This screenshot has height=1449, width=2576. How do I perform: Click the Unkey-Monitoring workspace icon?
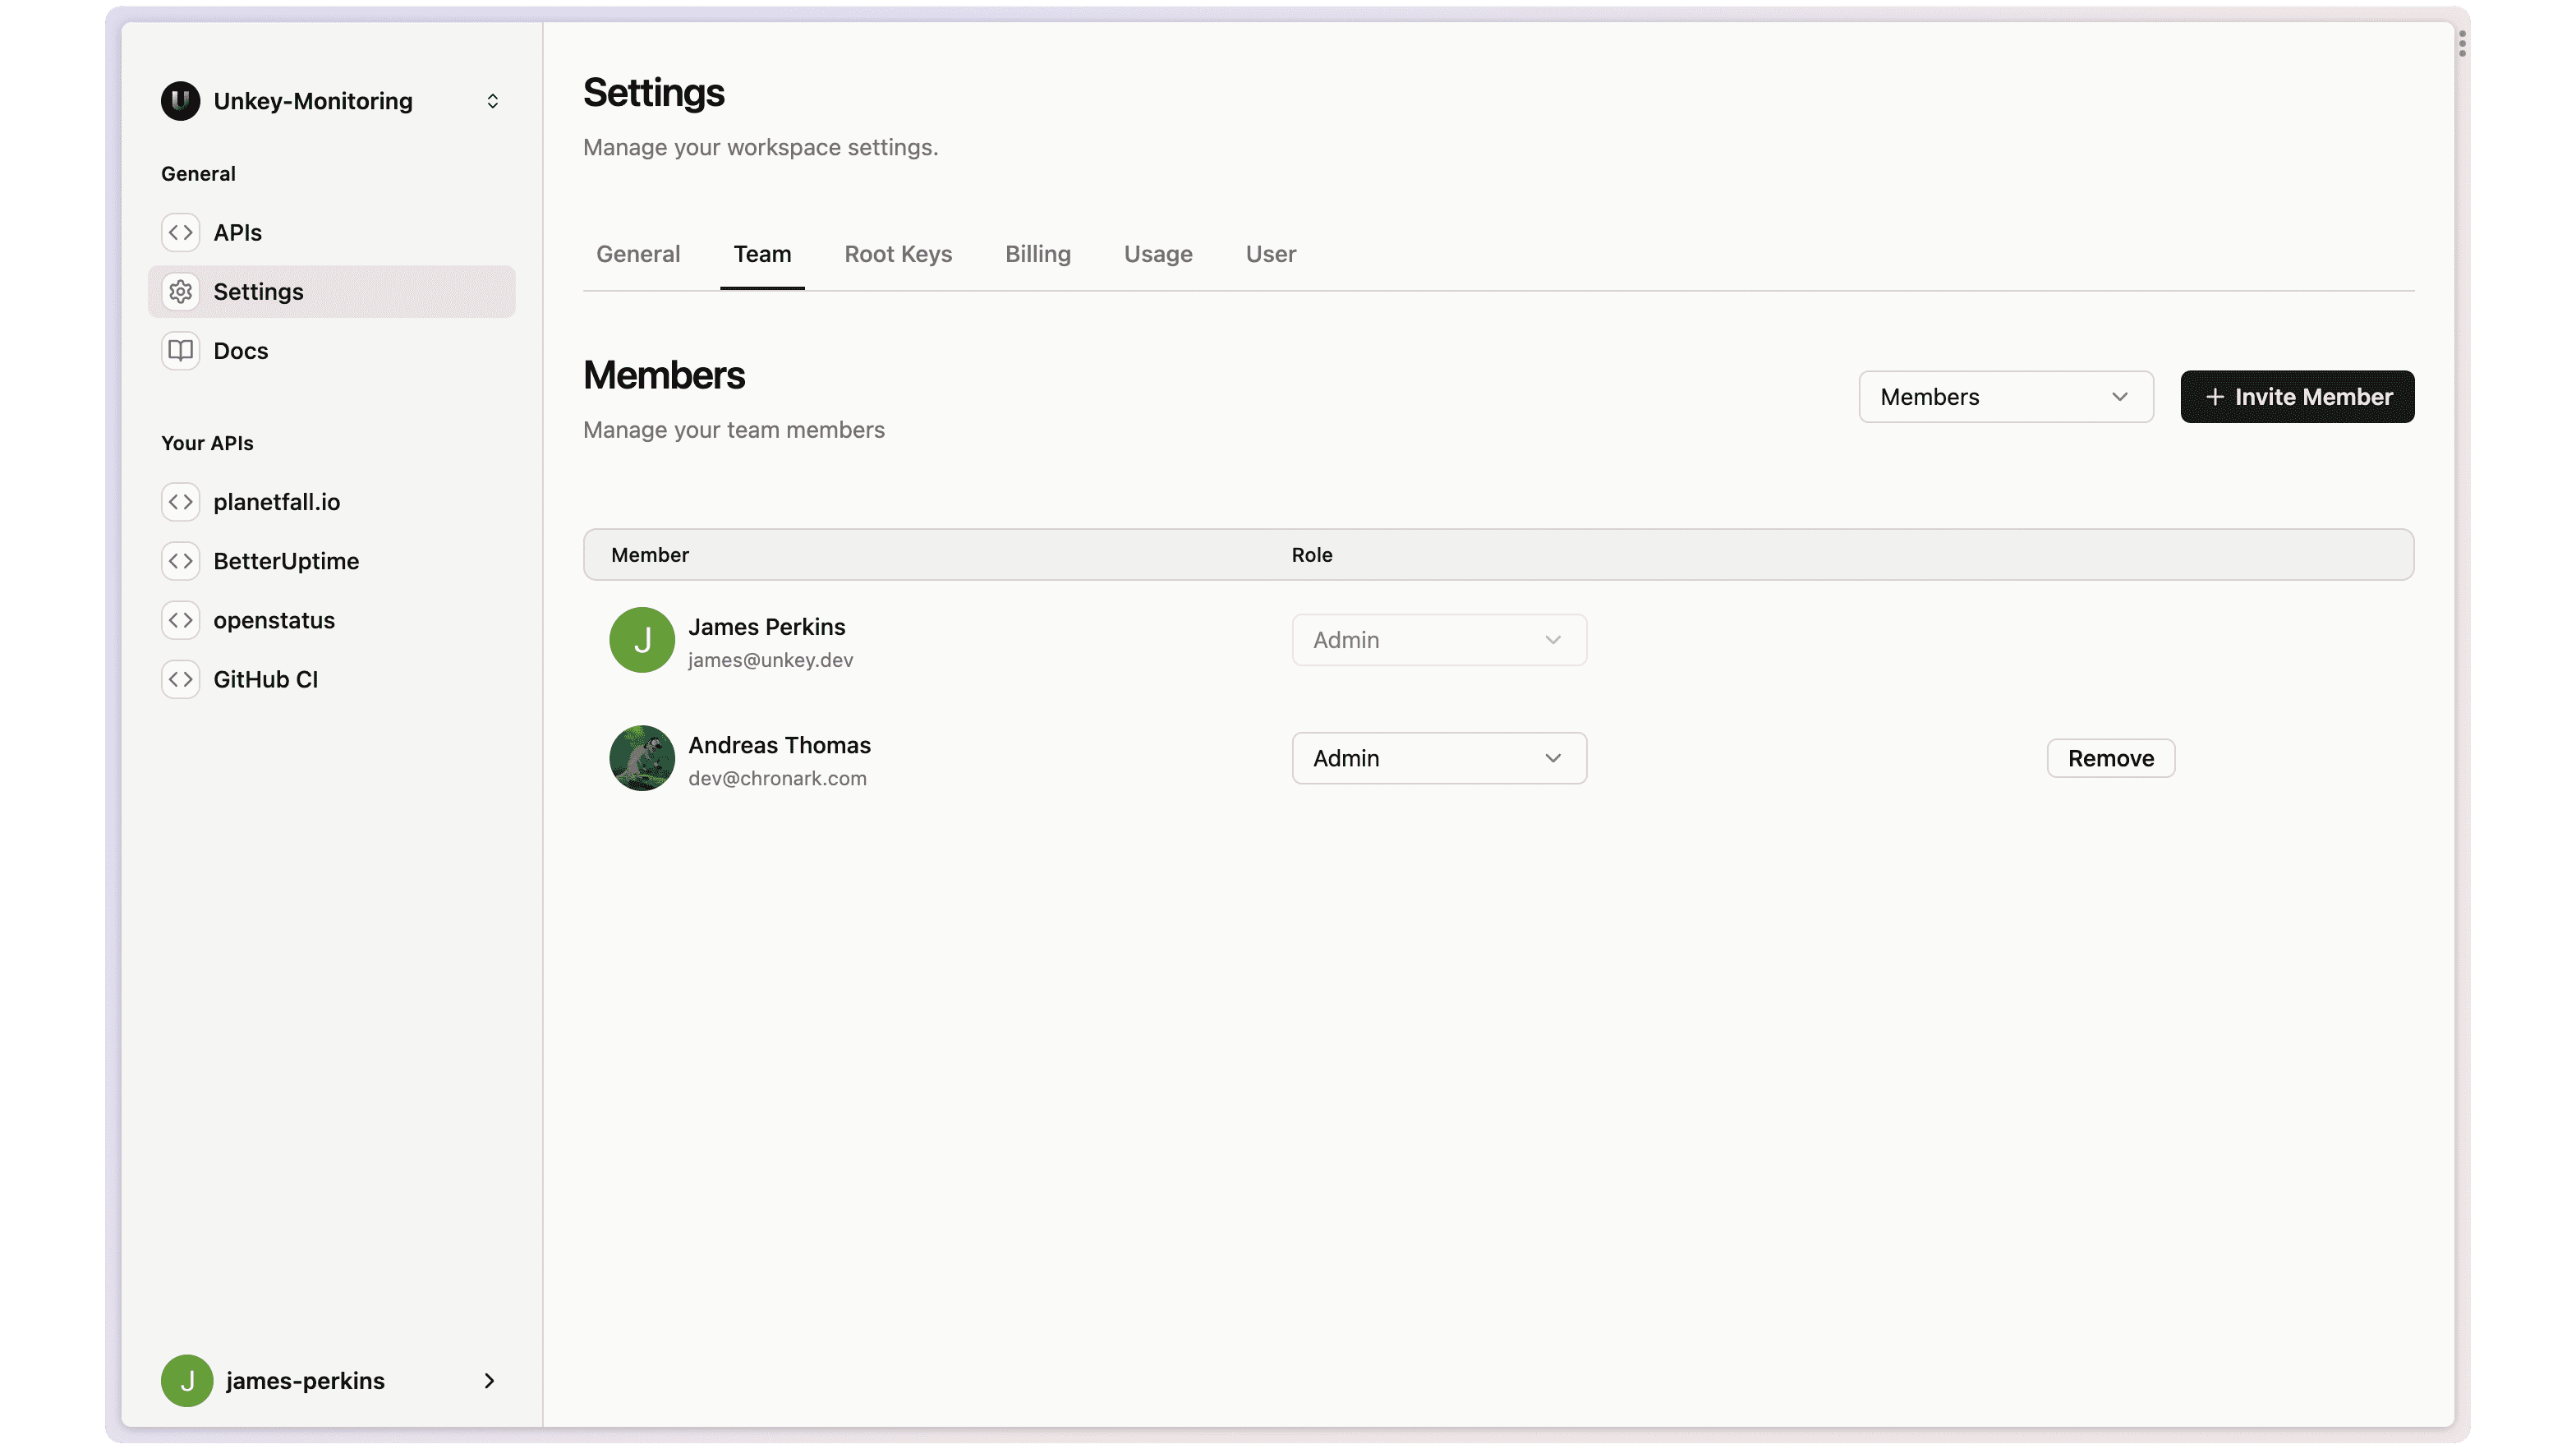181,101
